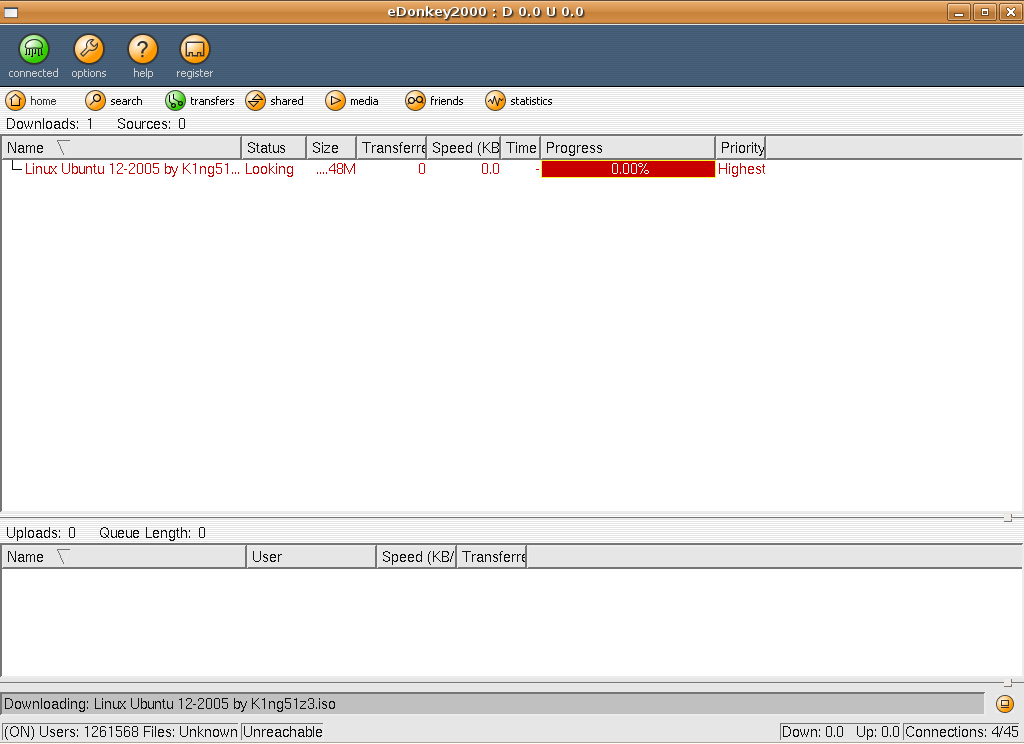Click the Uploads: 0 counter
Image resolution: width=1024 pixels, height=744 pixels.
[x=40, y=533]
